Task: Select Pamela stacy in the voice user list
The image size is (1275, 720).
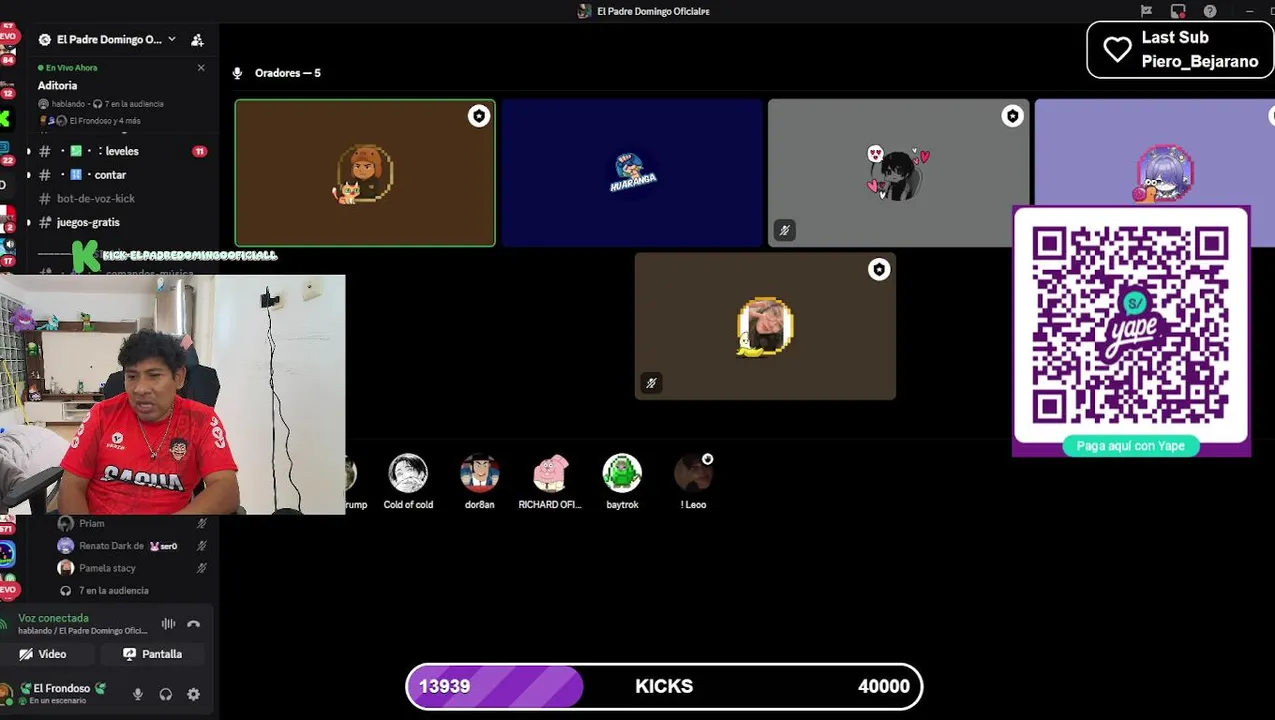Action: pyautogui.click(x=132, y=568)
